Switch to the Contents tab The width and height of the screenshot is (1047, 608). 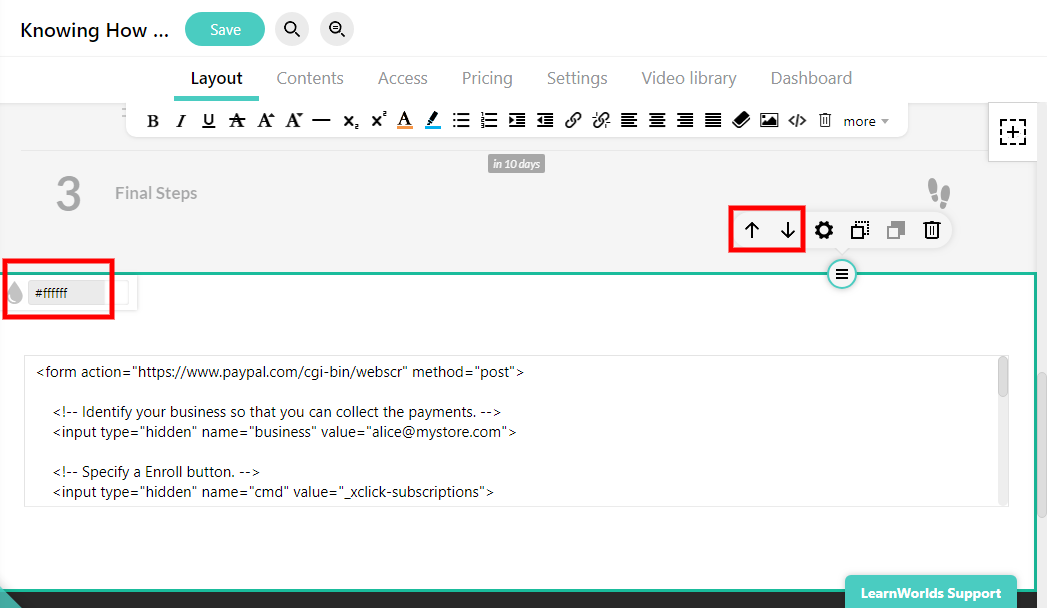(x=310, y=79)
